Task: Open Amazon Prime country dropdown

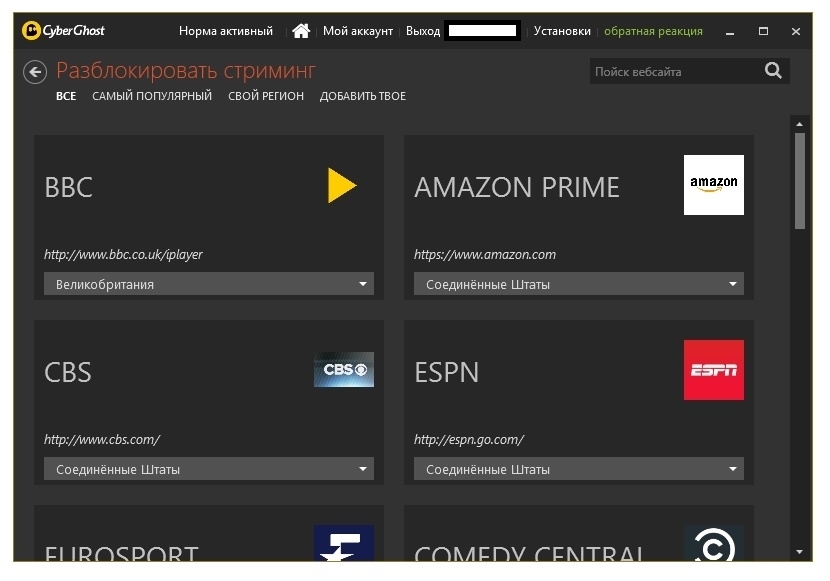Action: click(x=579, y=284)
